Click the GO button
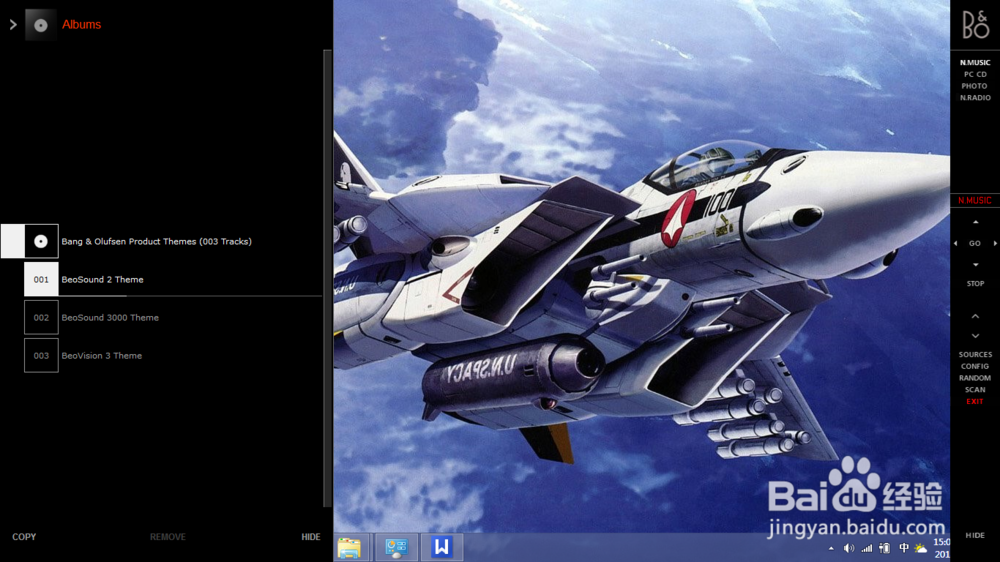The height and width of the screenshot is (562, 1000). point(974,243)
